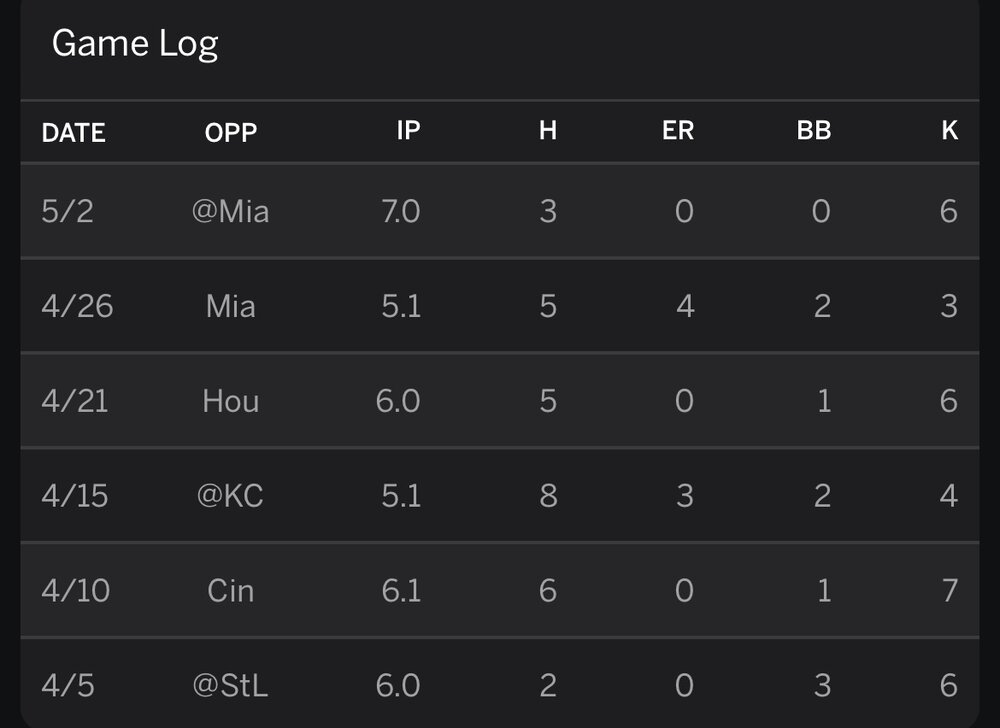Sort by the IP column header
This screenshot has width=1000, height=728.
coord(408,130)
